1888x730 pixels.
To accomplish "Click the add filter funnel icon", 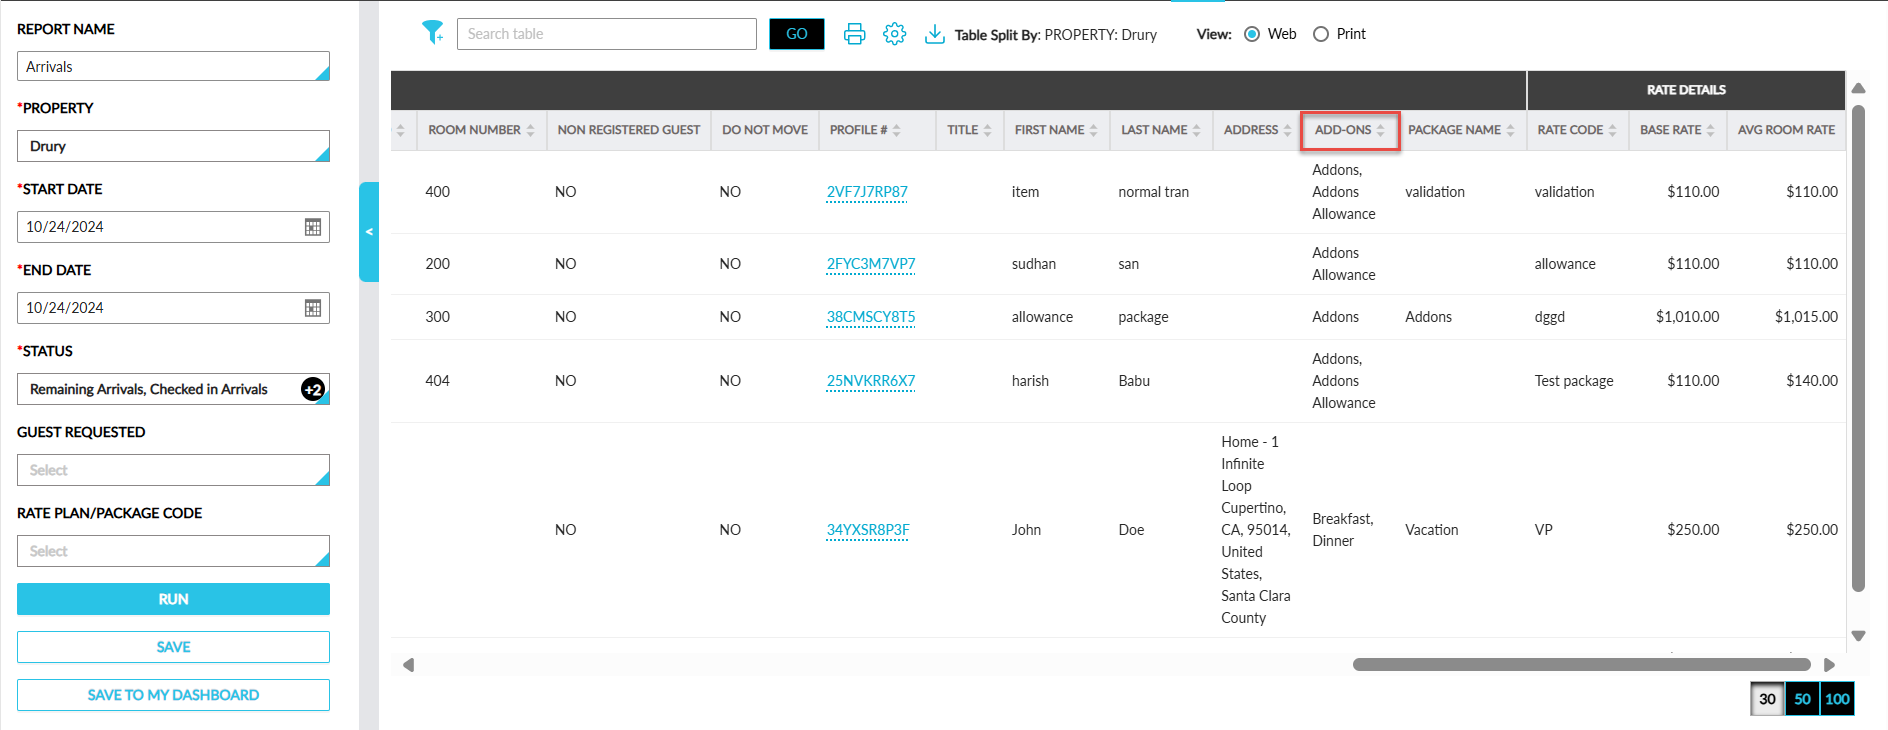I will pyautogui.click(x=432, y=33).
